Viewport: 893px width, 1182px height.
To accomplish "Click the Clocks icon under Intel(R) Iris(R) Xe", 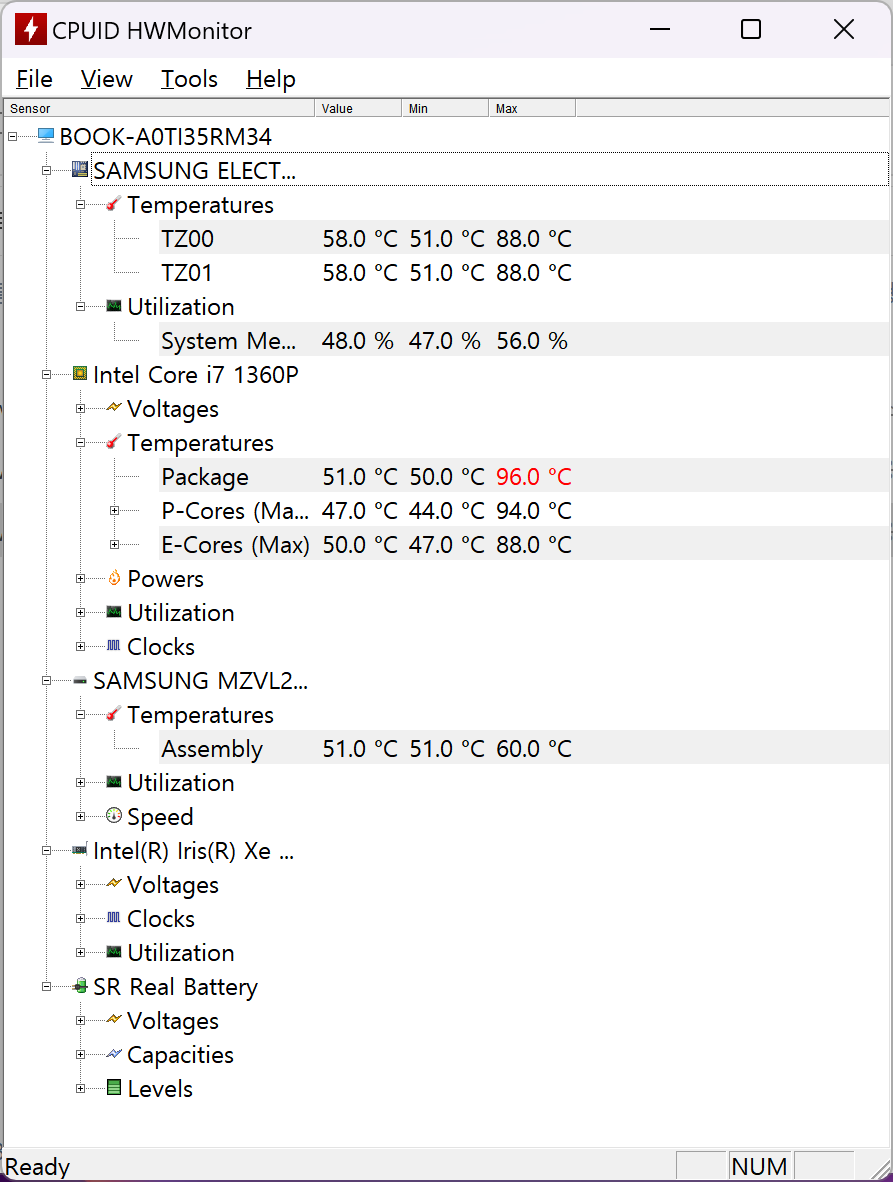I will pyautogui.click(x=114, y=918).
